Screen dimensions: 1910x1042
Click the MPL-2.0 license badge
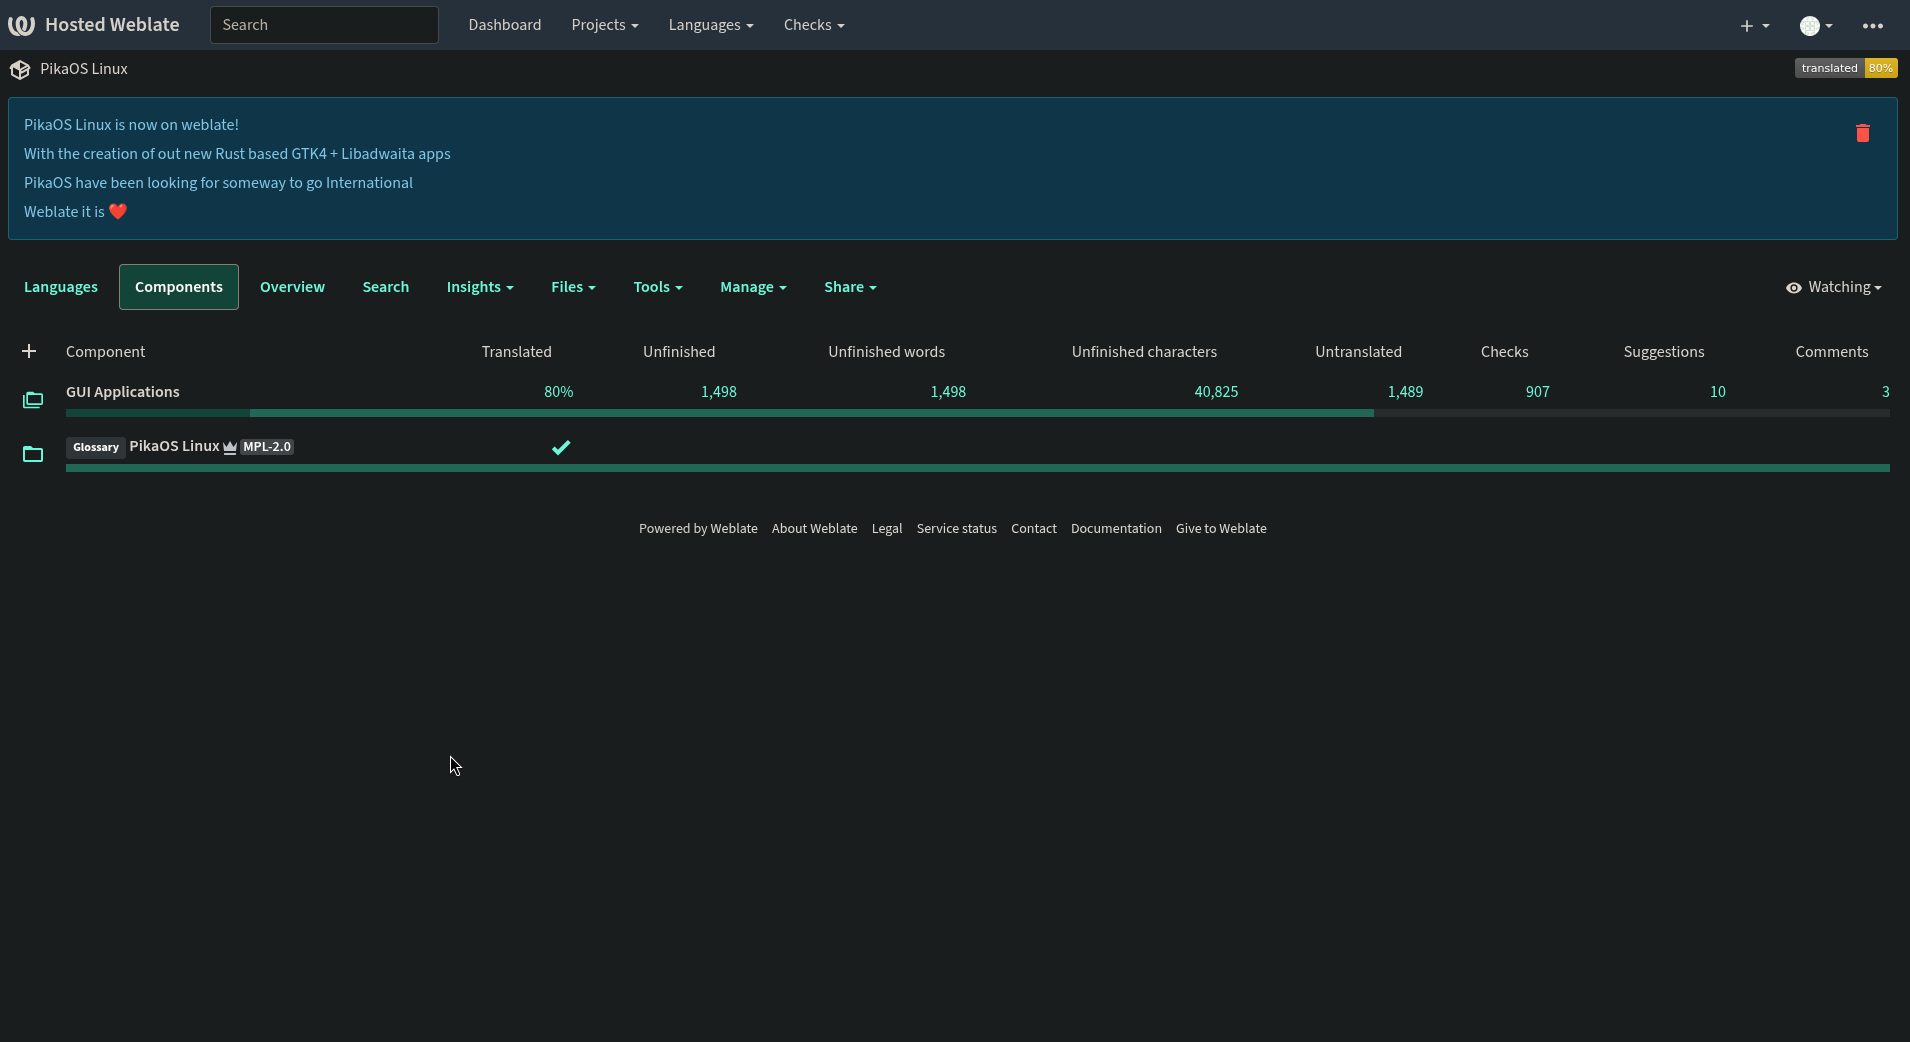click(x=267, y=447)
